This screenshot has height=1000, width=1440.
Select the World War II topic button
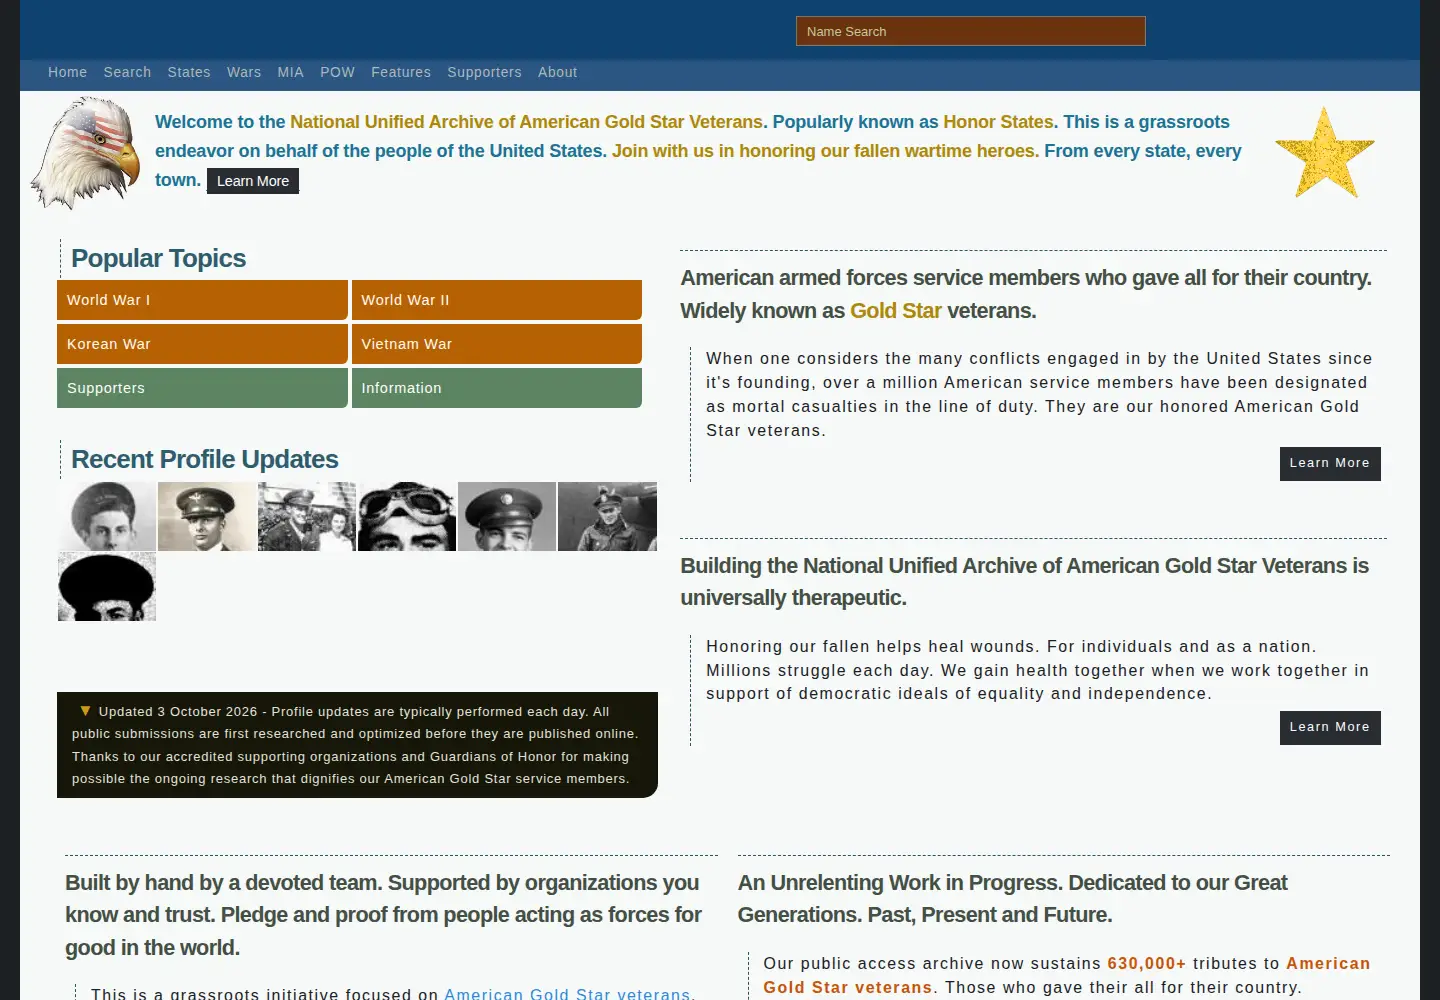pos(497,300)
